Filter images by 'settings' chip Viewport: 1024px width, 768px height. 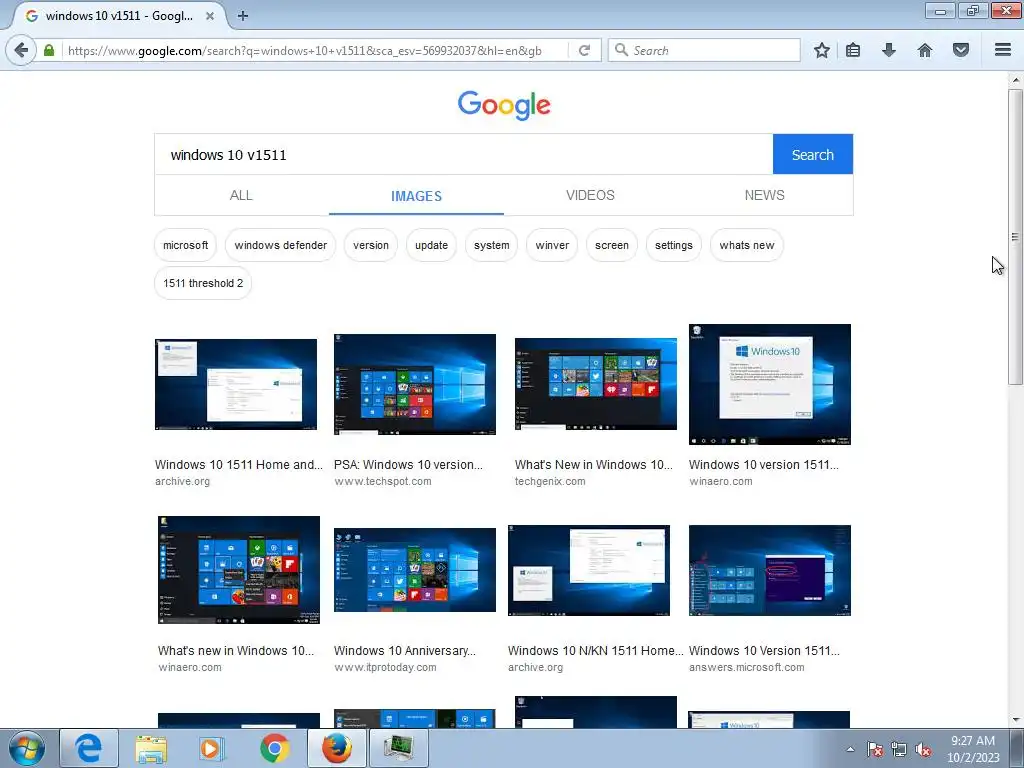(x=674, y=245)
